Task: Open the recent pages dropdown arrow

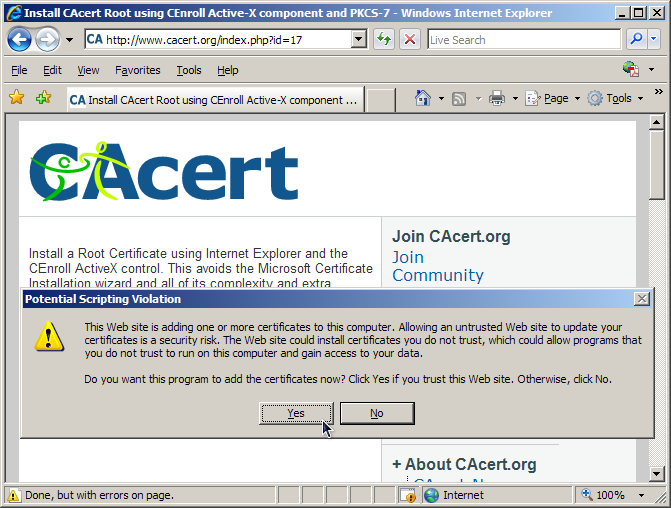Action: (69, 40)
